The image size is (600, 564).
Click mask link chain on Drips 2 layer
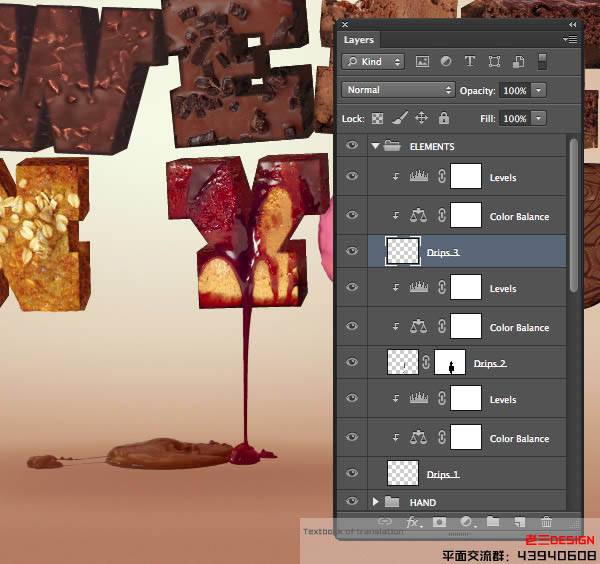pos(426,362)
